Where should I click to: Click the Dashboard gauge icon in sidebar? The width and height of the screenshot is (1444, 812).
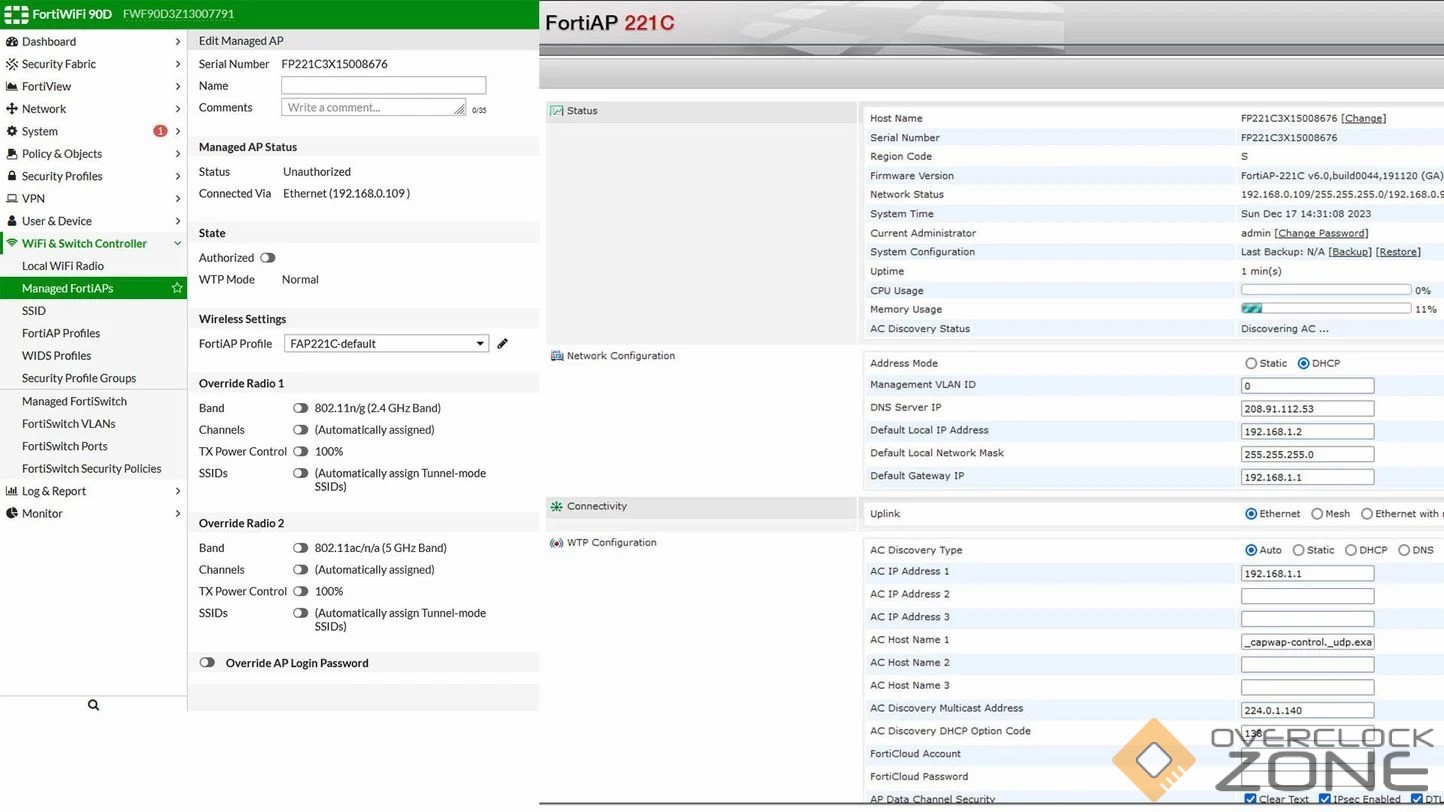click(x=13, y=42)
